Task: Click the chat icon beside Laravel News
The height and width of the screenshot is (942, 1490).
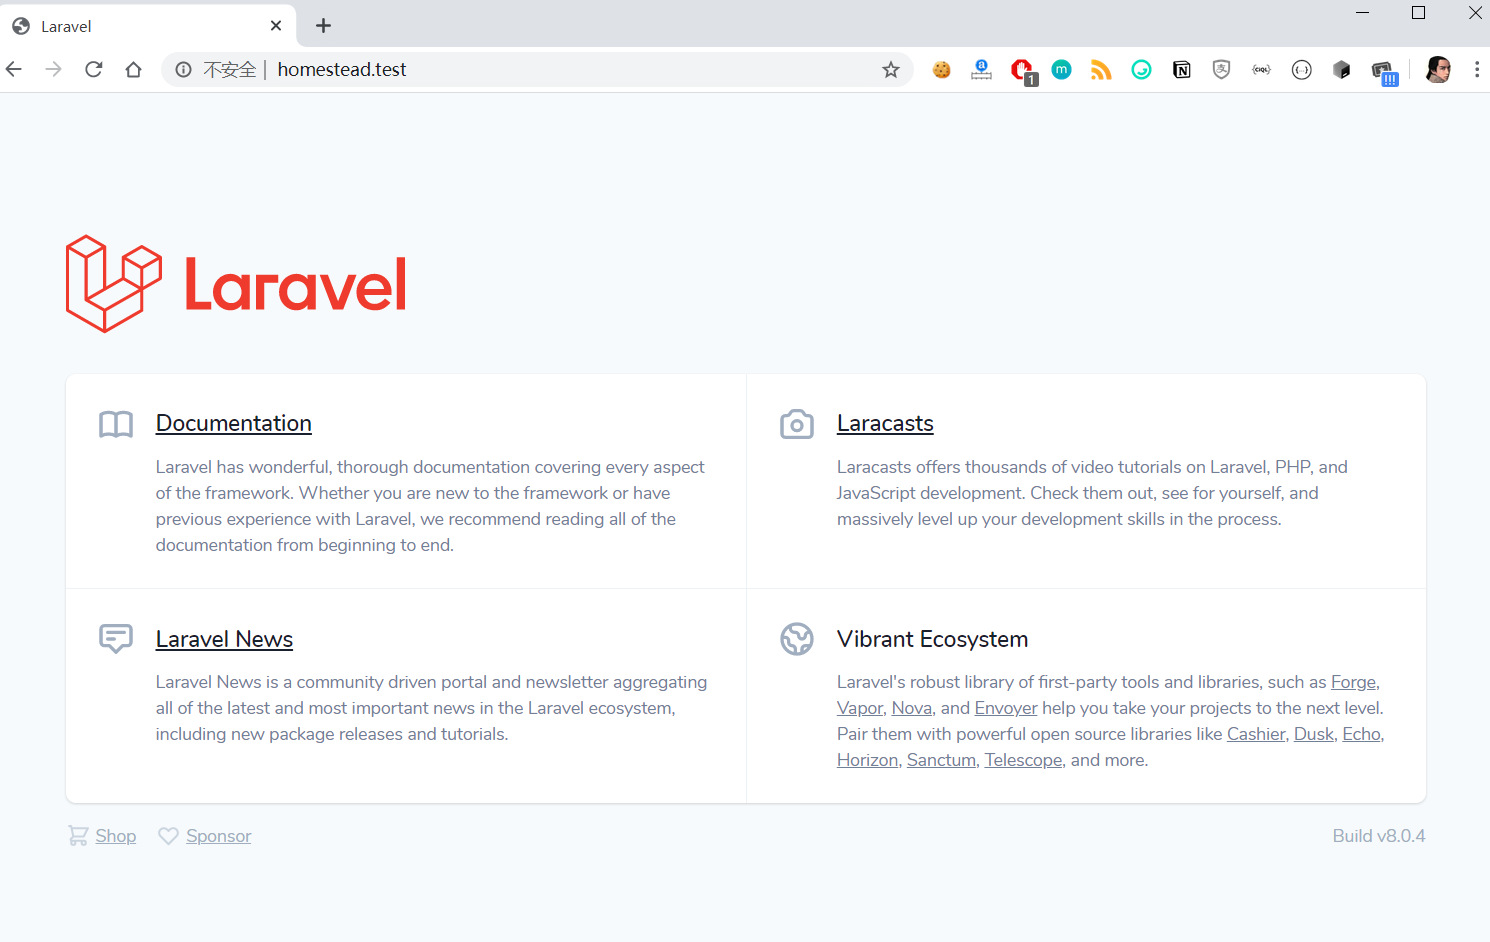Action: (x=116, y=639)
